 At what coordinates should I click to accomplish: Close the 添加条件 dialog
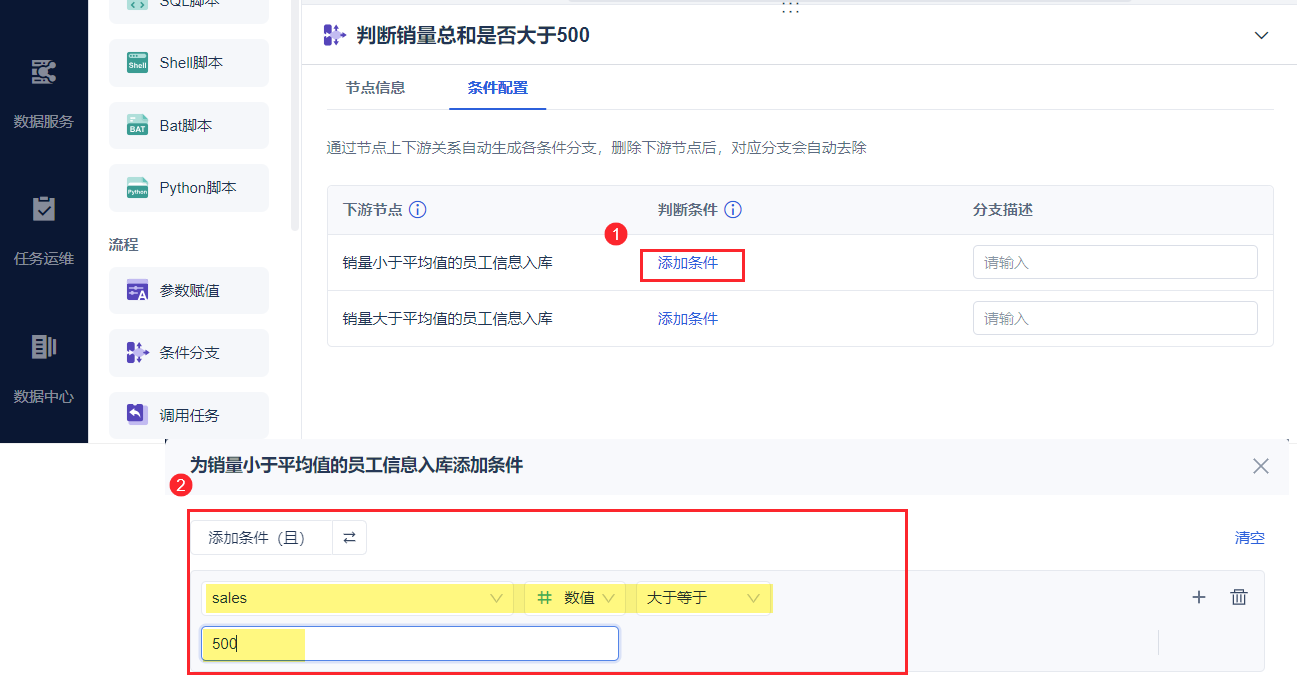(x=1261, y=466)
